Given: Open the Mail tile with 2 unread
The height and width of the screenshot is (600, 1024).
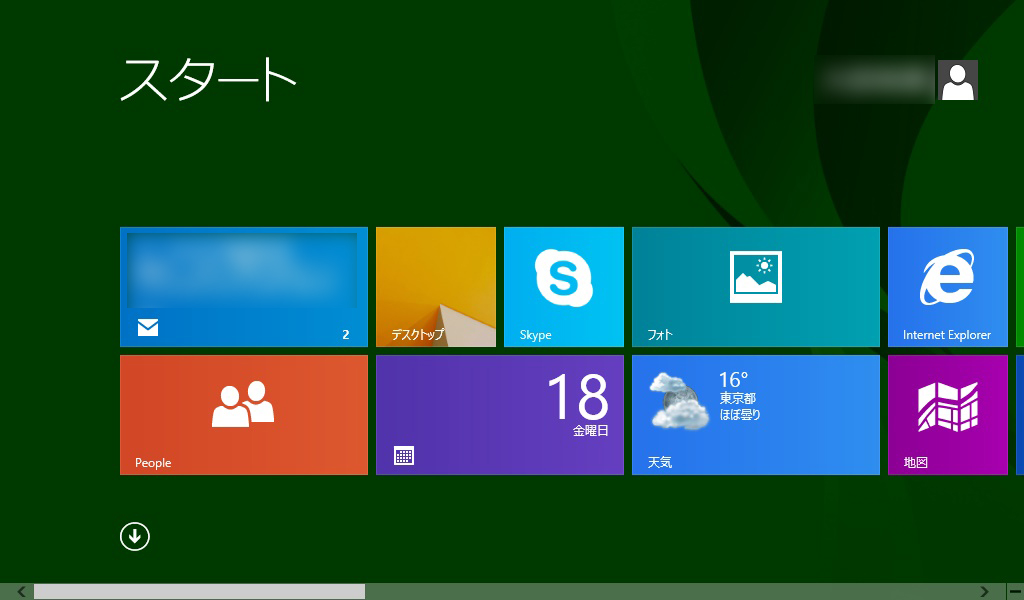Looking at the screenshot, I should coord(244,287).
